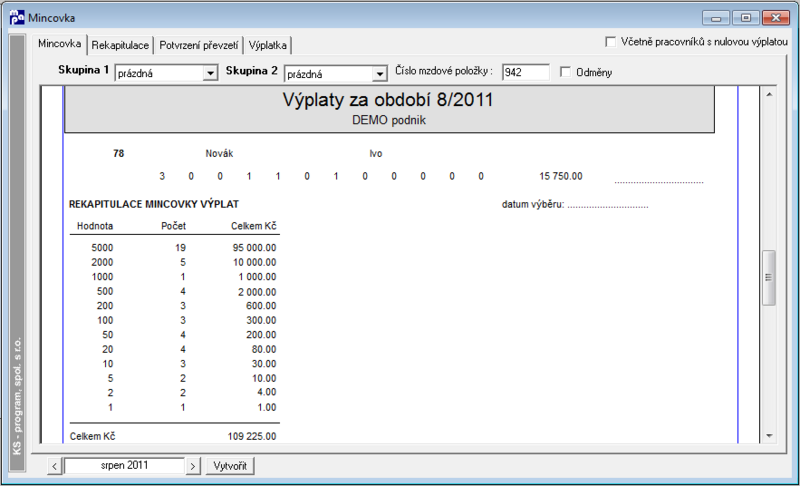Open the Potvrzení převzetí tab
The width and height of the screenshot is (800, 486).
(198, 45)
